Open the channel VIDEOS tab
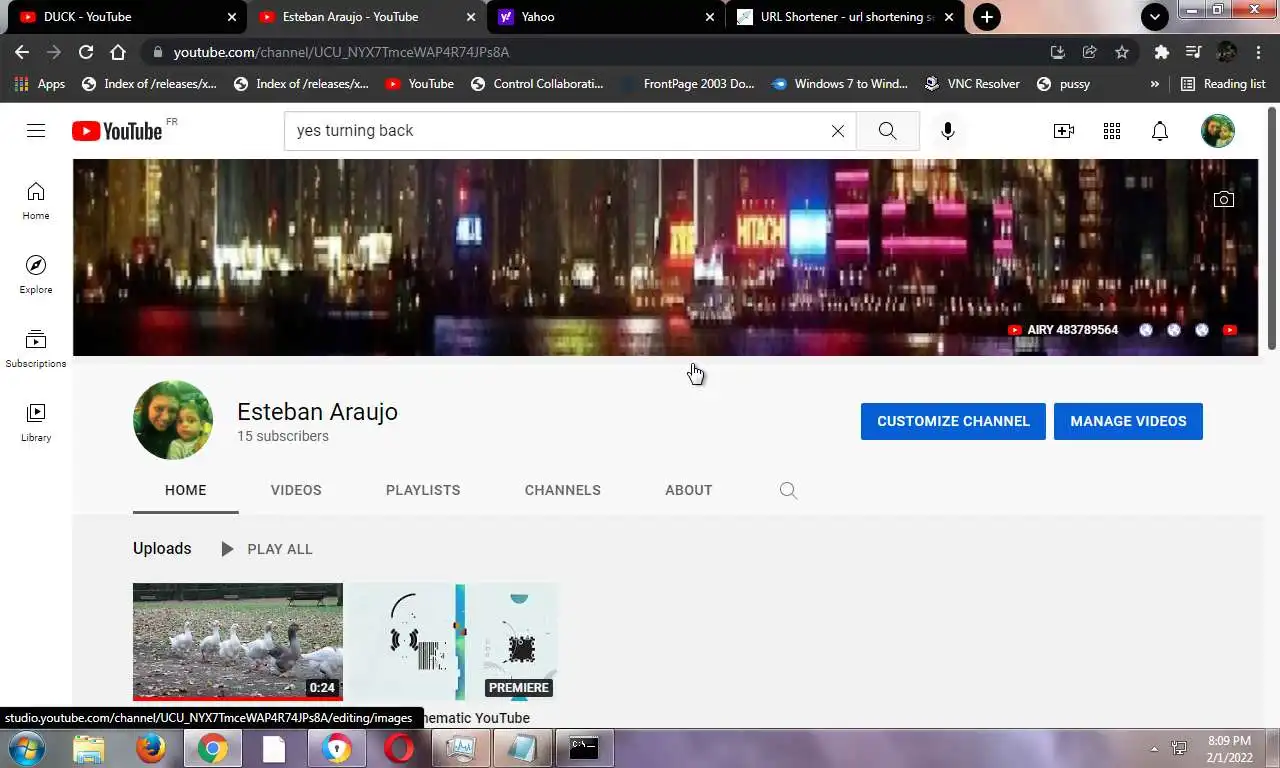 pos(296,490)
